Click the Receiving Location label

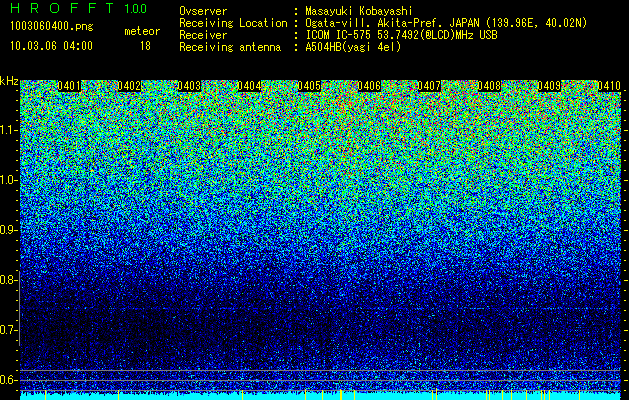pos(233,24)
